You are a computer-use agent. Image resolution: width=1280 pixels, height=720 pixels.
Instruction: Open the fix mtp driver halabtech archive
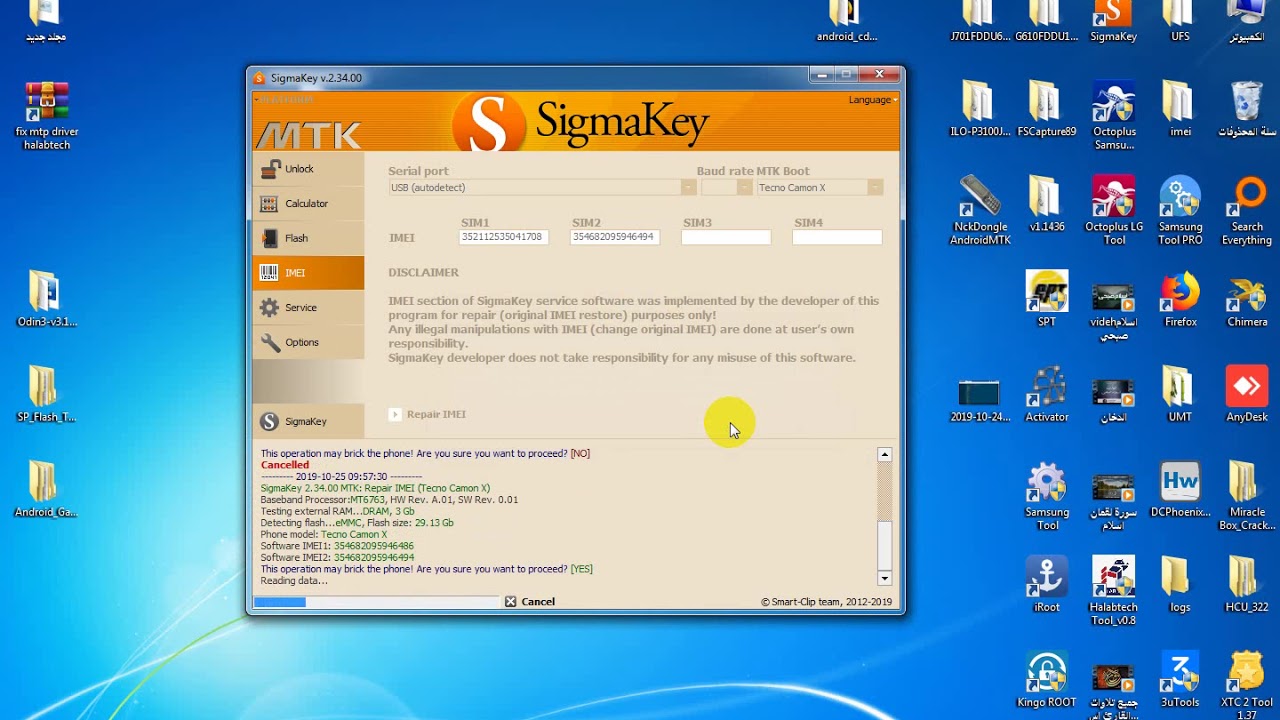[x=47, y=116]
